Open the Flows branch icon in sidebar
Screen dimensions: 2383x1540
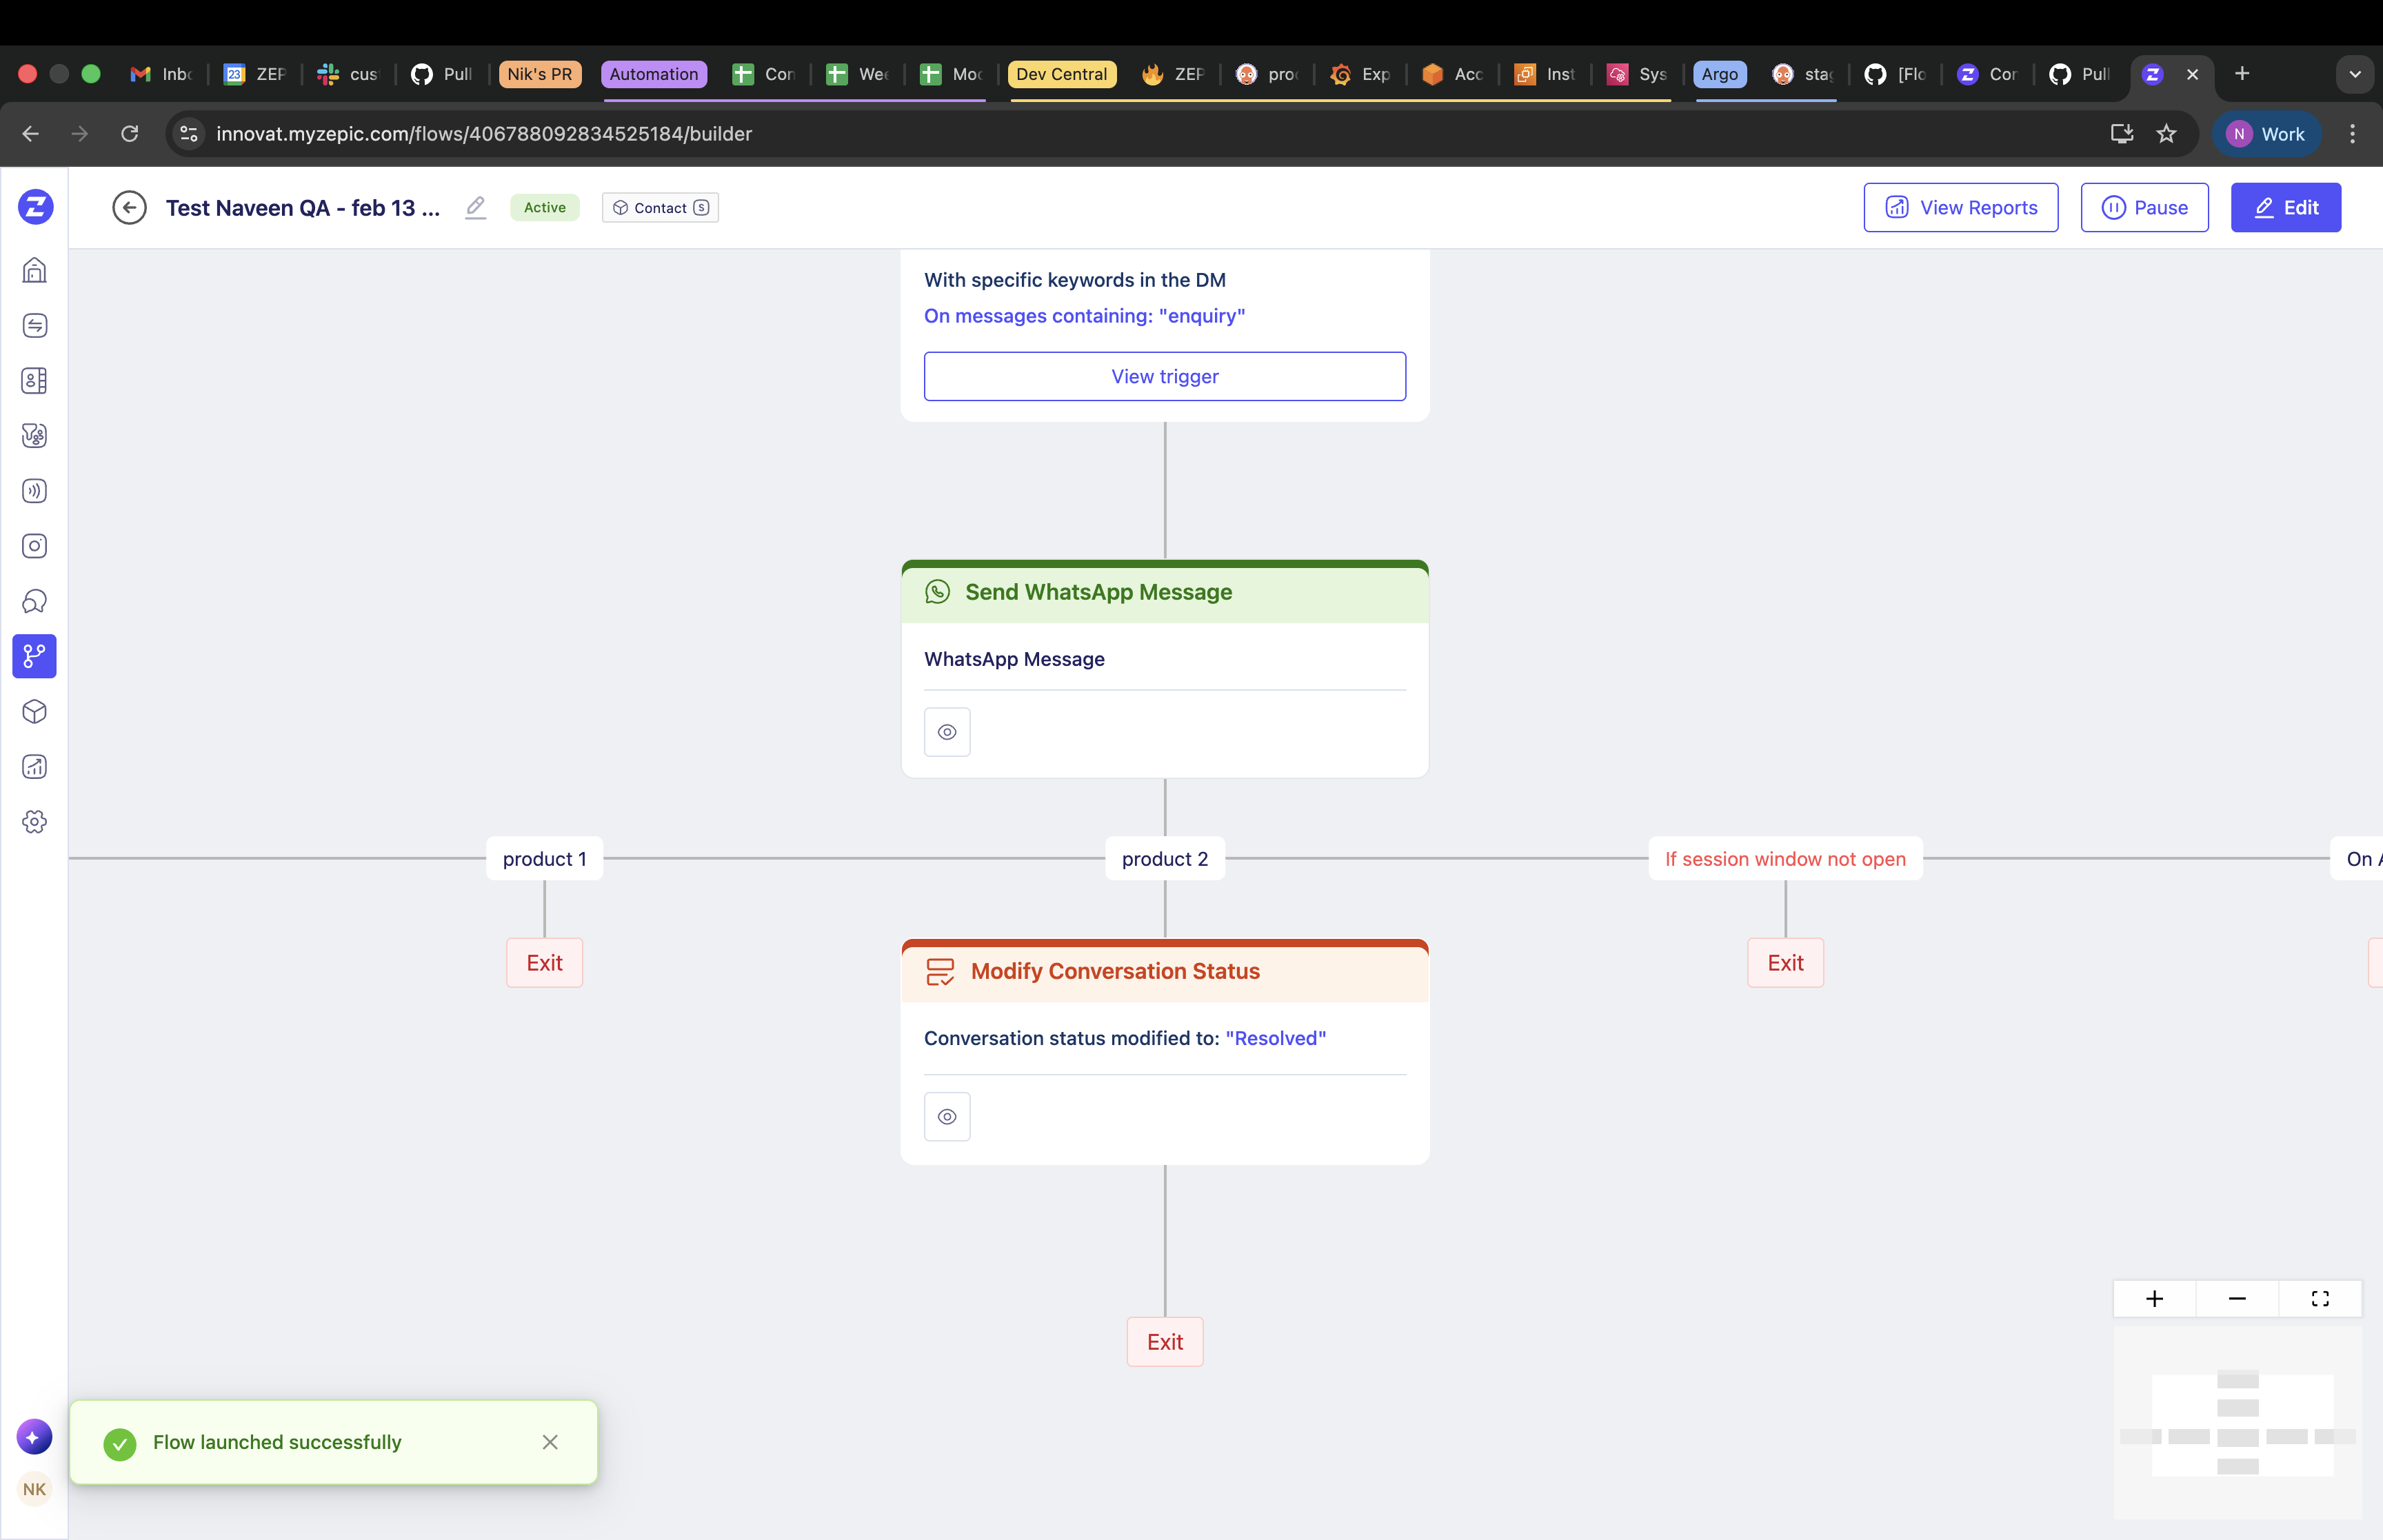click(34, 656)
